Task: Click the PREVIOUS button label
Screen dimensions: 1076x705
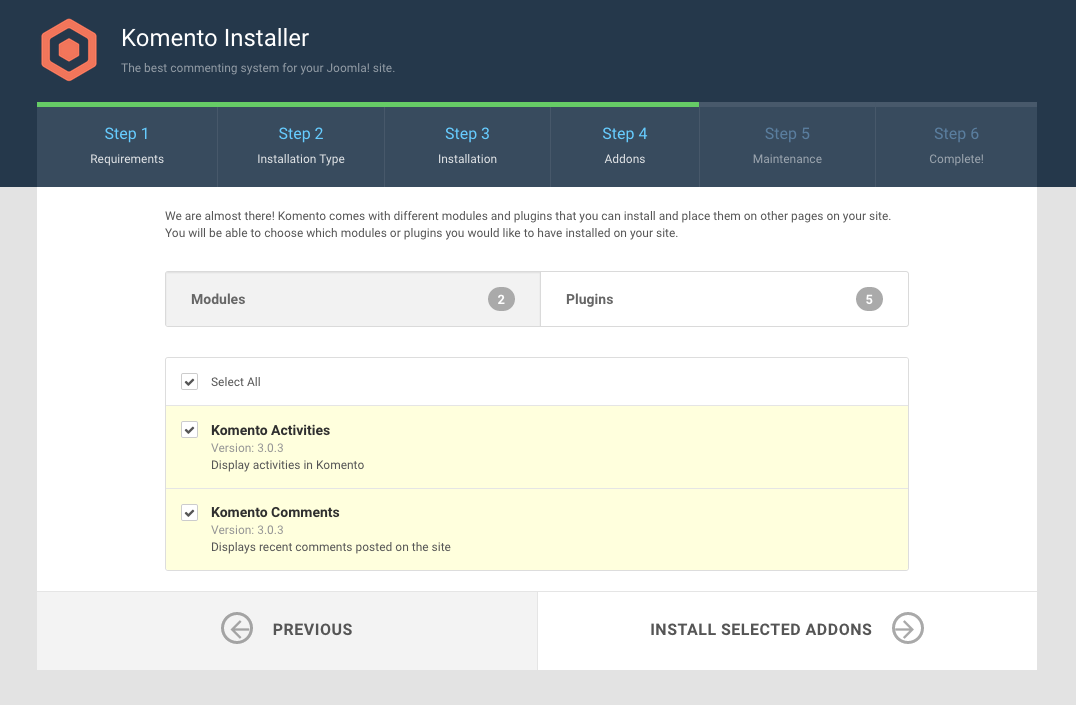Action: coord(312,629)
